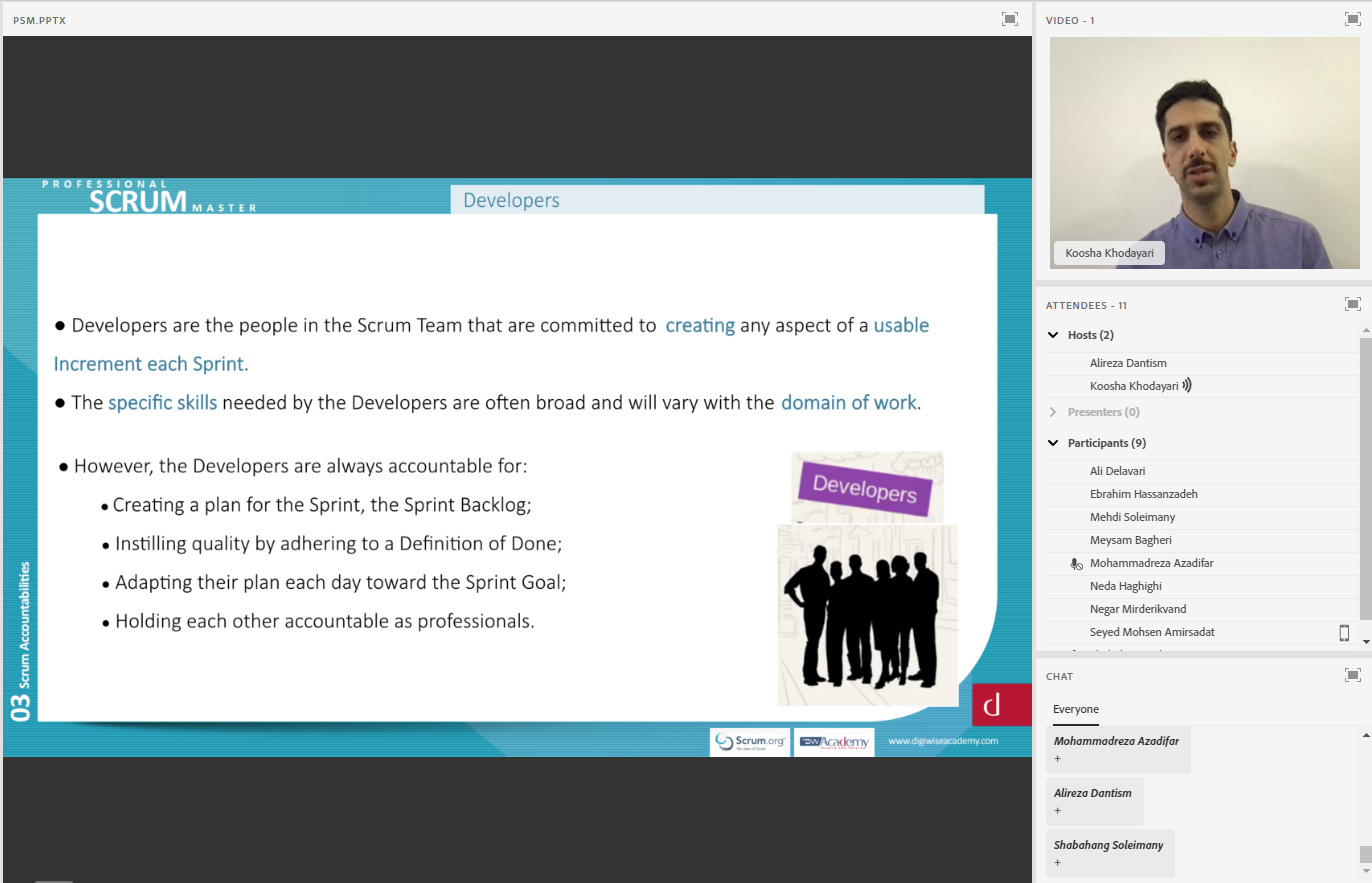Maximize the PSM.PPTX share pod
The width and height of the screenshot is (1372, 883).
1009,19
